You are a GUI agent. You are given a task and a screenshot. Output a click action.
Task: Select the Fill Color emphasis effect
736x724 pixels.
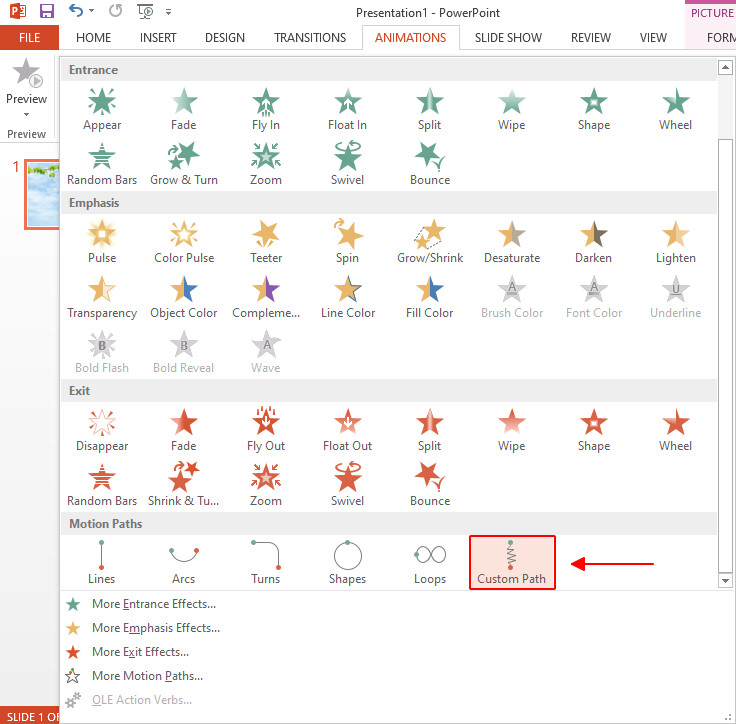(x=429, y=297)
